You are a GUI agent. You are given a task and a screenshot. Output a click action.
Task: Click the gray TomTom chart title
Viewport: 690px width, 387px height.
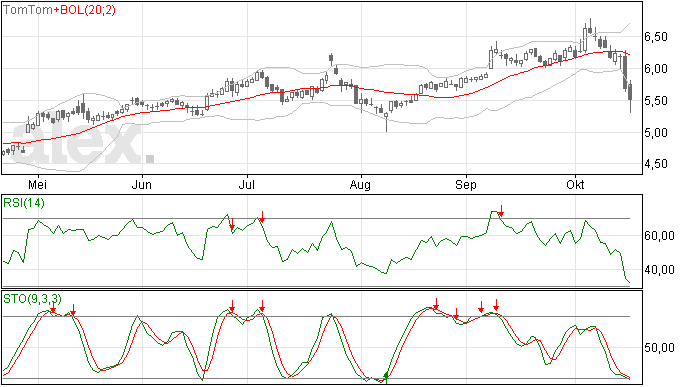[x=28, y=10]
